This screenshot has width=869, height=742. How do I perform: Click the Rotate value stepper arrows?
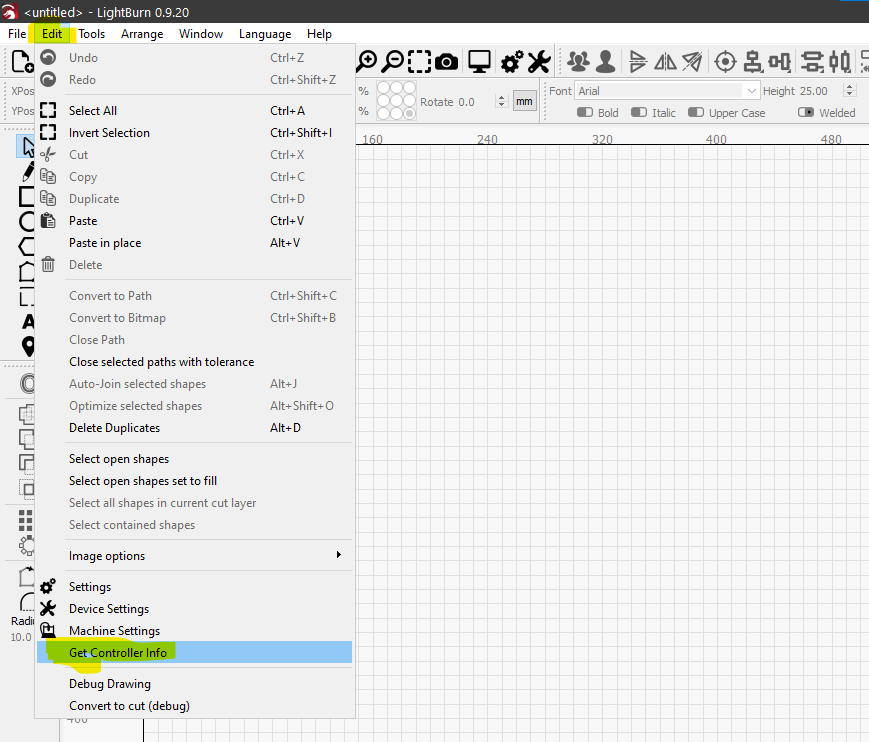(502, 101)
